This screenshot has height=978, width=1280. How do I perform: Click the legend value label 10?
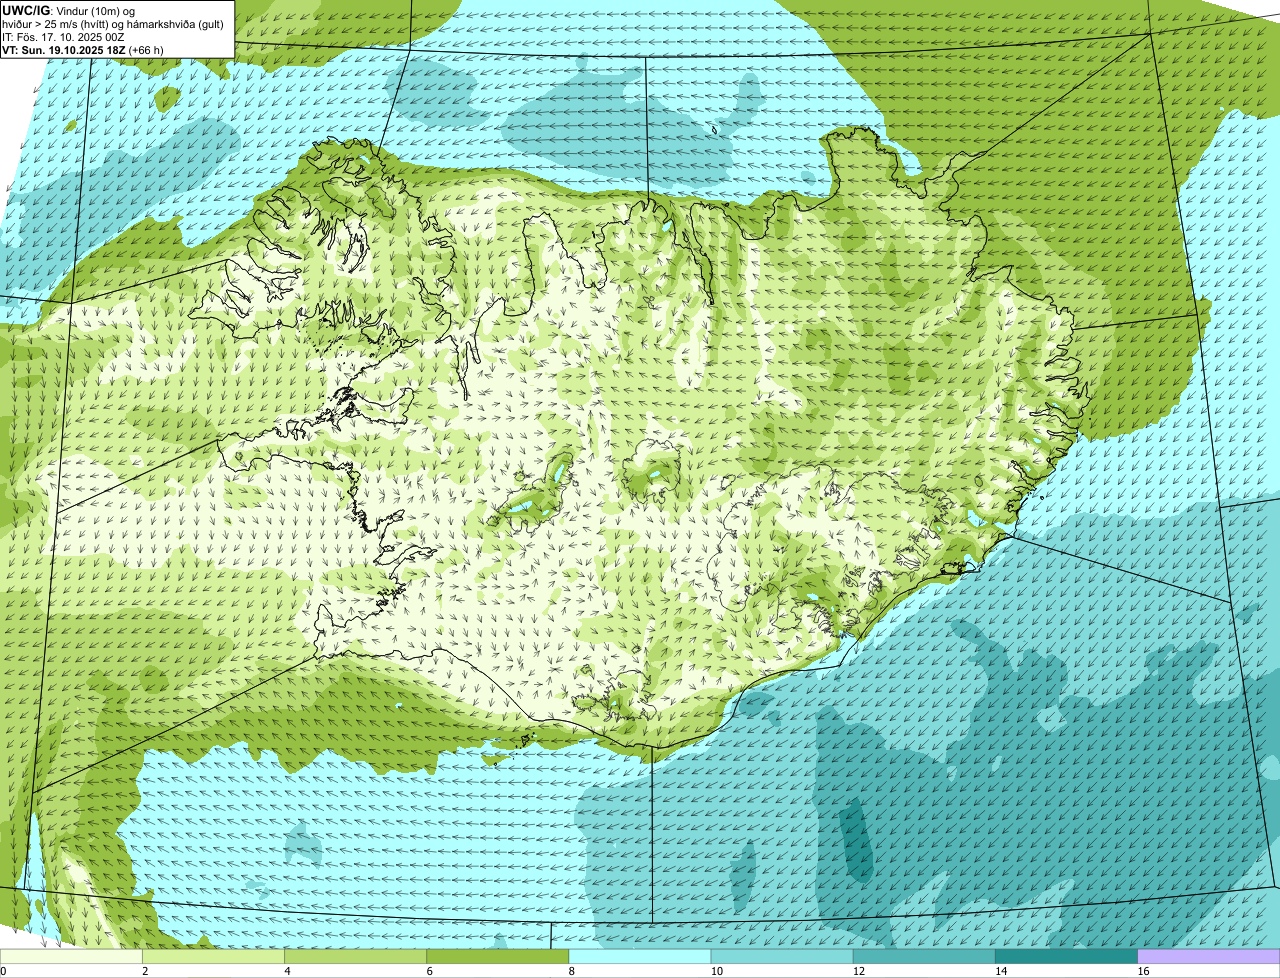pos(717,971)
